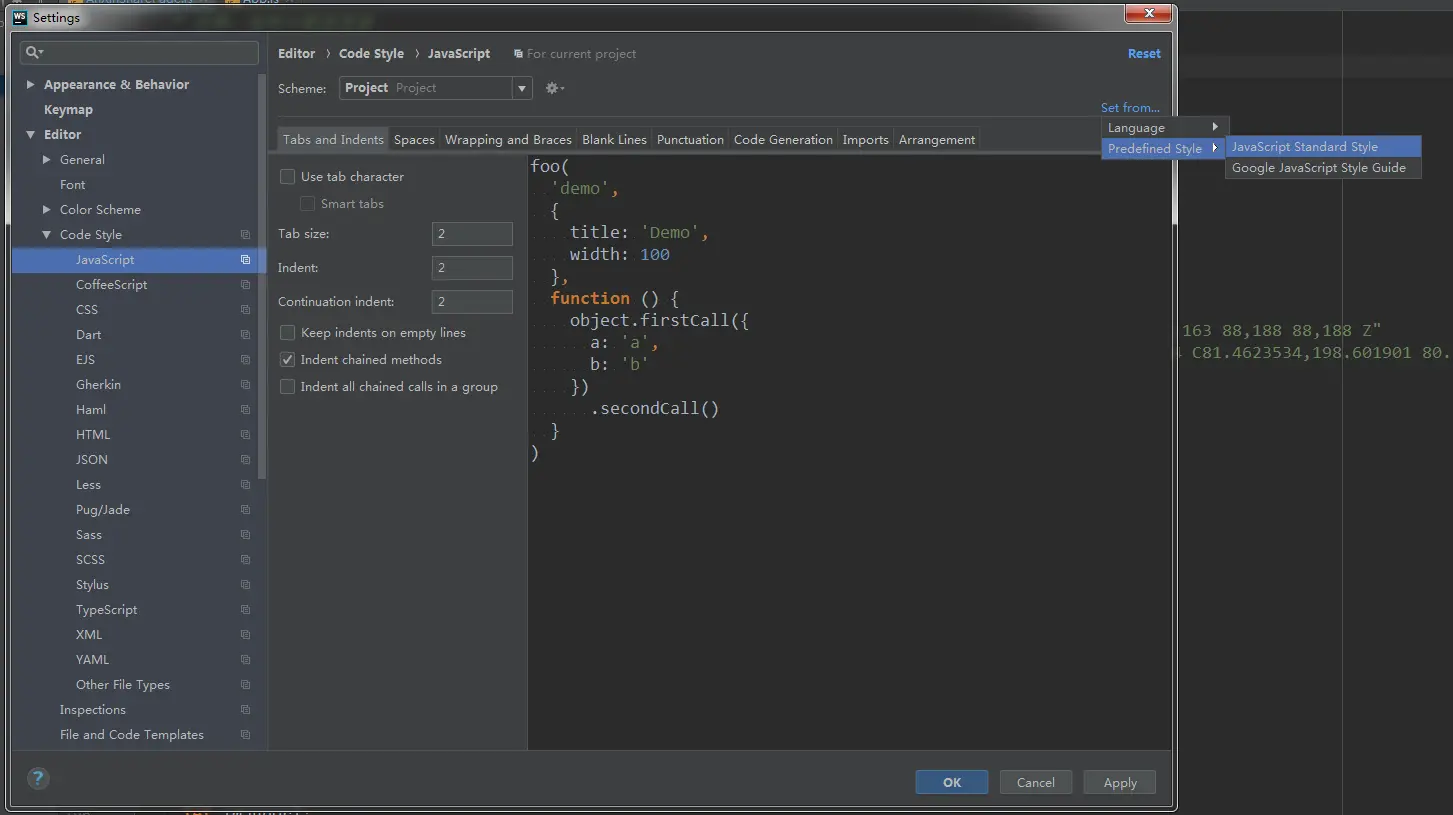Click the project-level icon beside EJS
This screenshot has height=815, width=1453.
[245, 360]
